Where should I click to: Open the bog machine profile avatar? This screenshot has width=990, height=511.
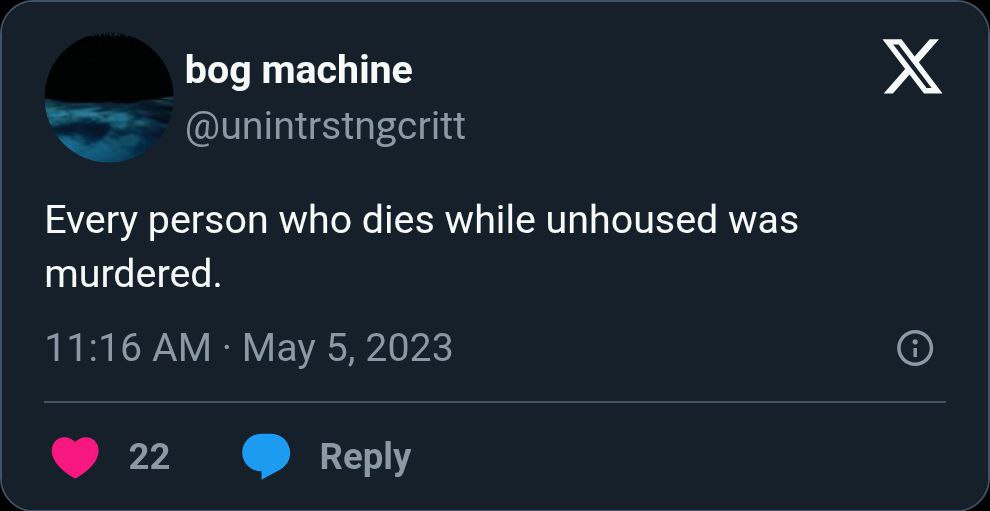pos(108,98)
